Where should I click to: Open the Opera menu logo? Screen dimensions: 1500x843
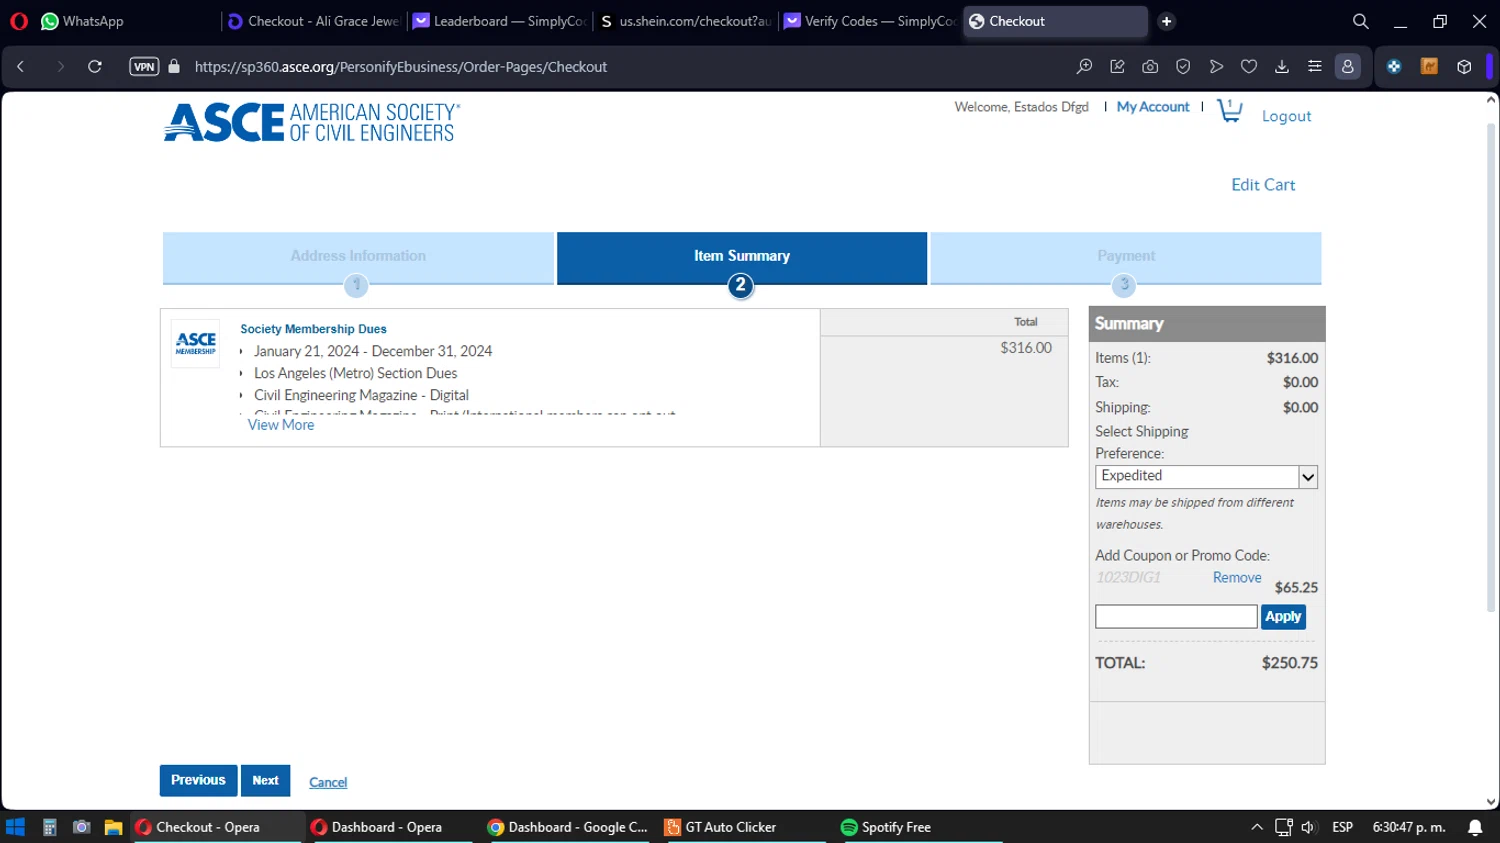point(18,21)
